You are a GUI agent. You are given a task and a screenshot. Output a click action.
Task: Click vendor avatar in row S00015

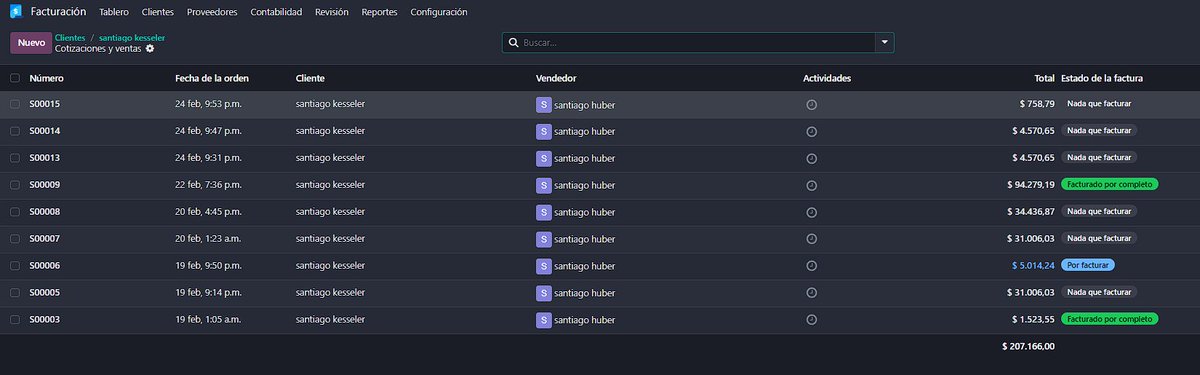coord(544,104)
